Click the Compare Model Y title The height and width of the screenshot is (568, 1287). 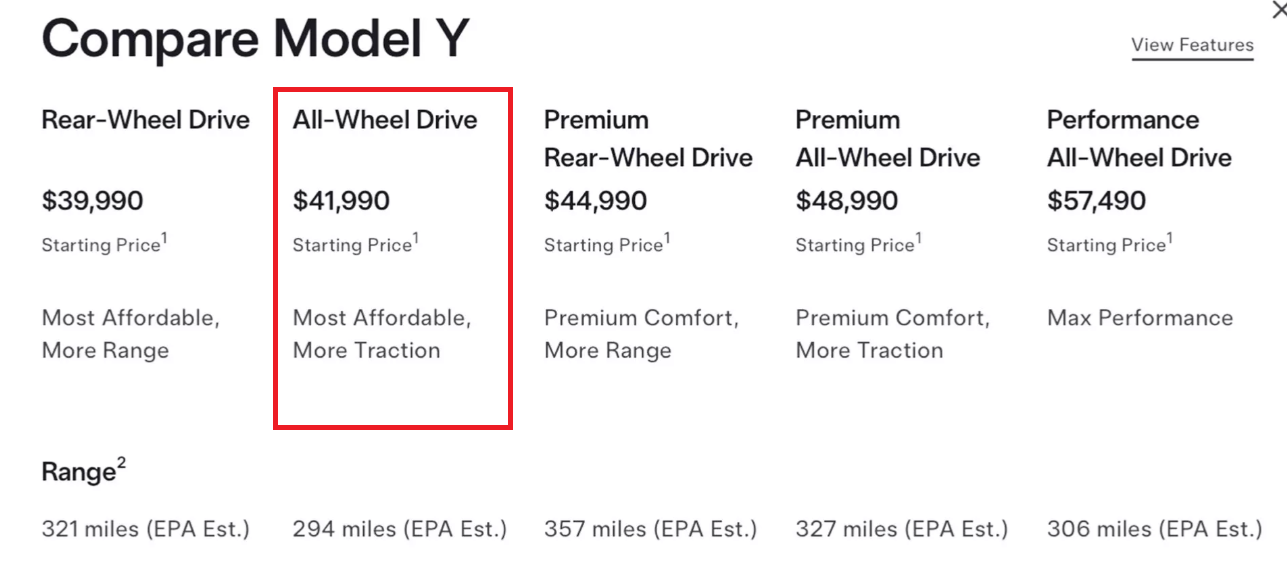255,40
